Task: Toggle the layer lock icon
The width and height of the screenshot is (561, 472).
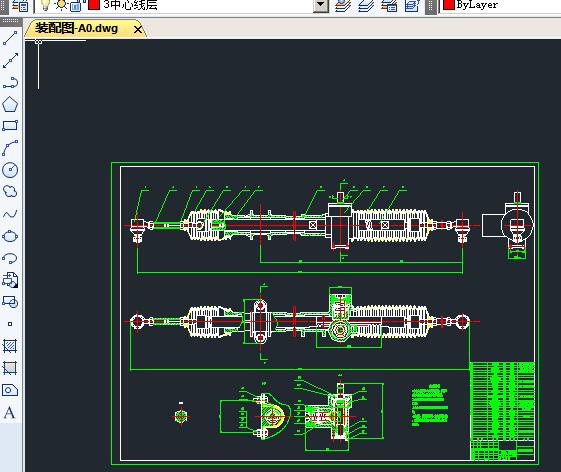Action: click(76, 5)
